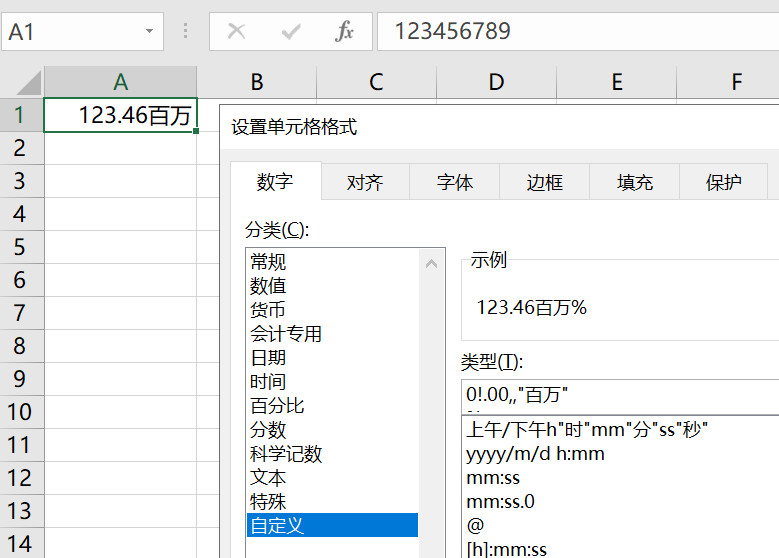Choose yyyy/m/d h:mm format type
Screen dimensions: 779x558
(x=535, y=454)
